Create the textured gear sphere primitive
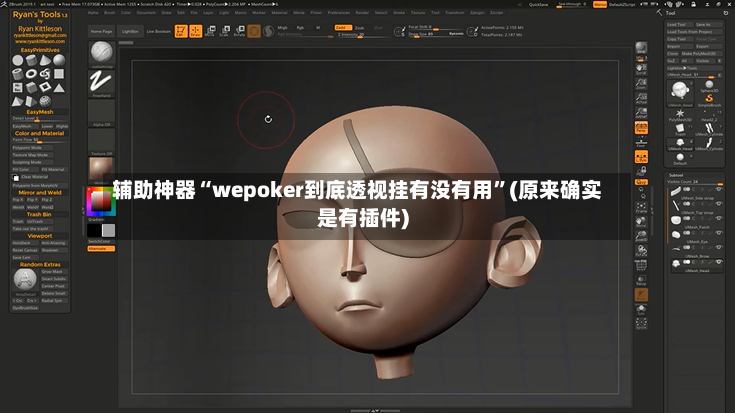The image size is (735, 413). pyautogui.click(x=45, y=101)
